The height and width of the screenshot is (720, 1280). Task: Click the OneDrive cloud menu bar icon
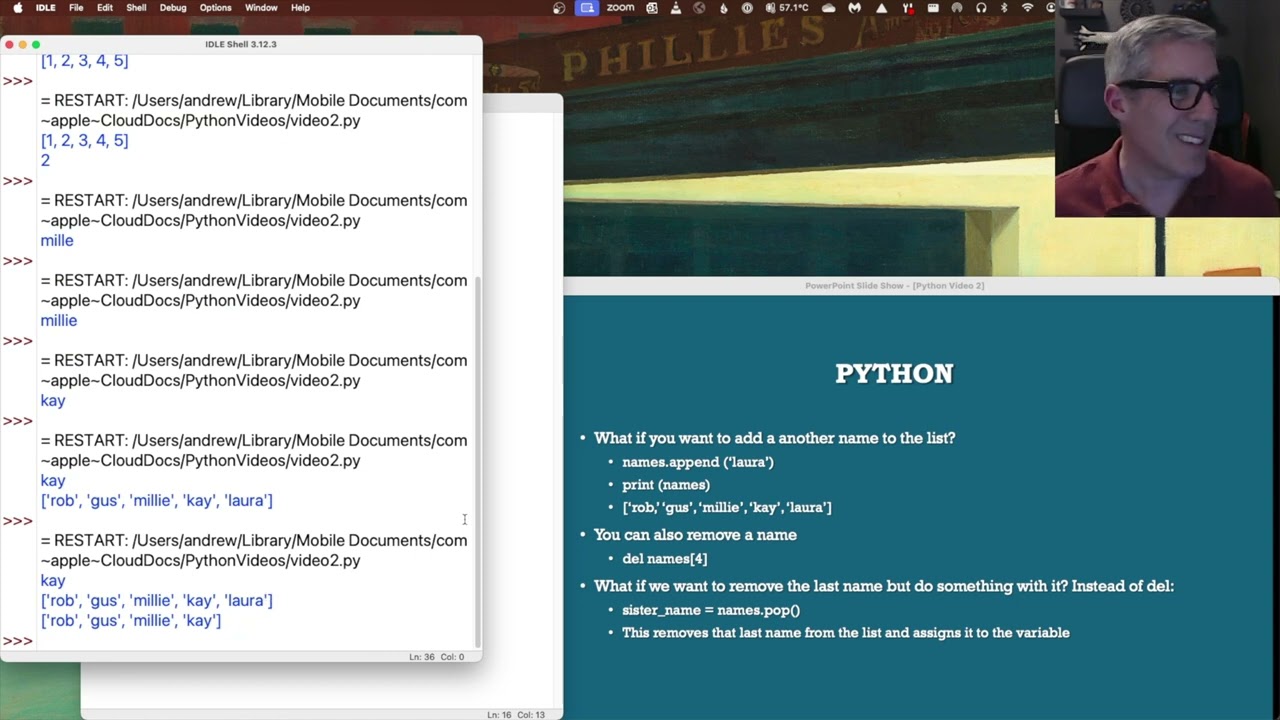point(829,7)
